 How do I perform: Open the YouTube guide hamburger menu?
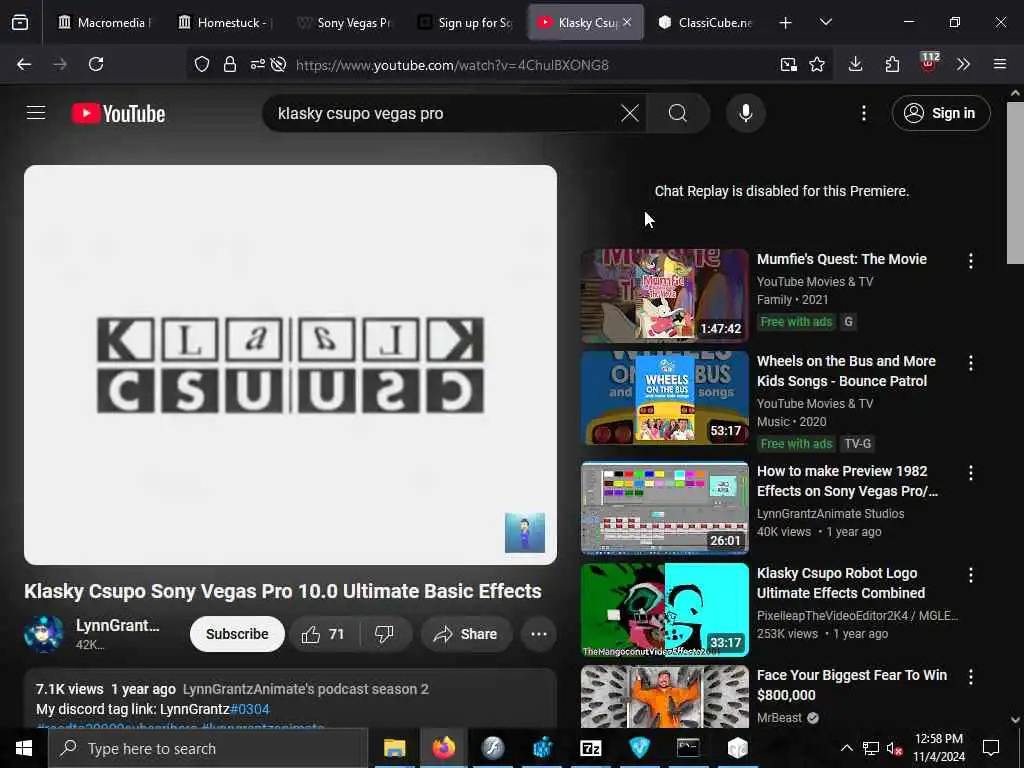36,113
